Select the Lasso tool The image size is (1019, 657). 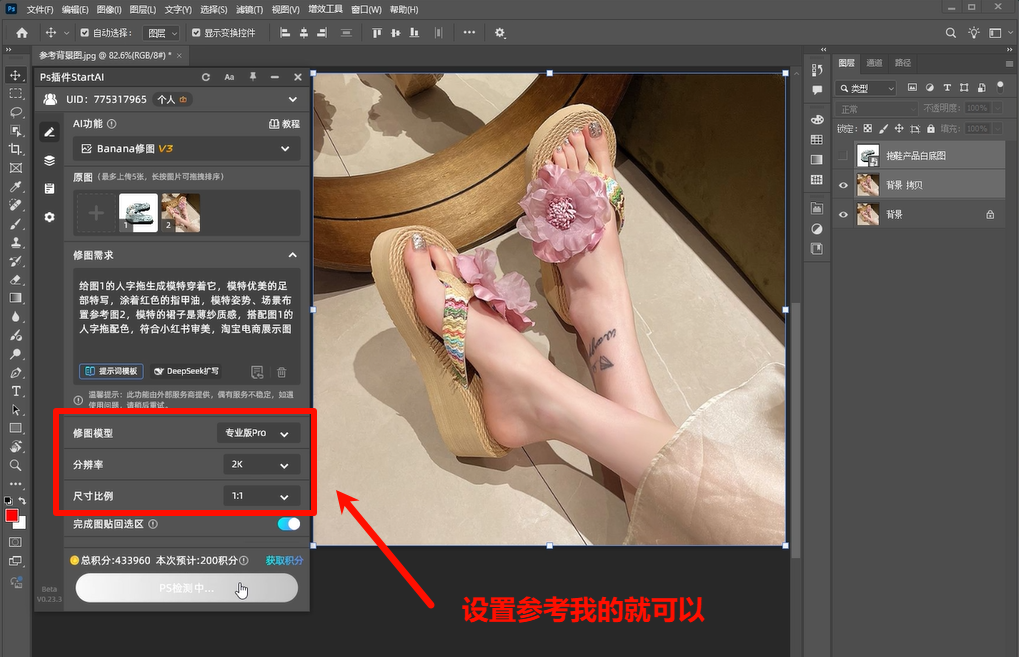point(15,112)
